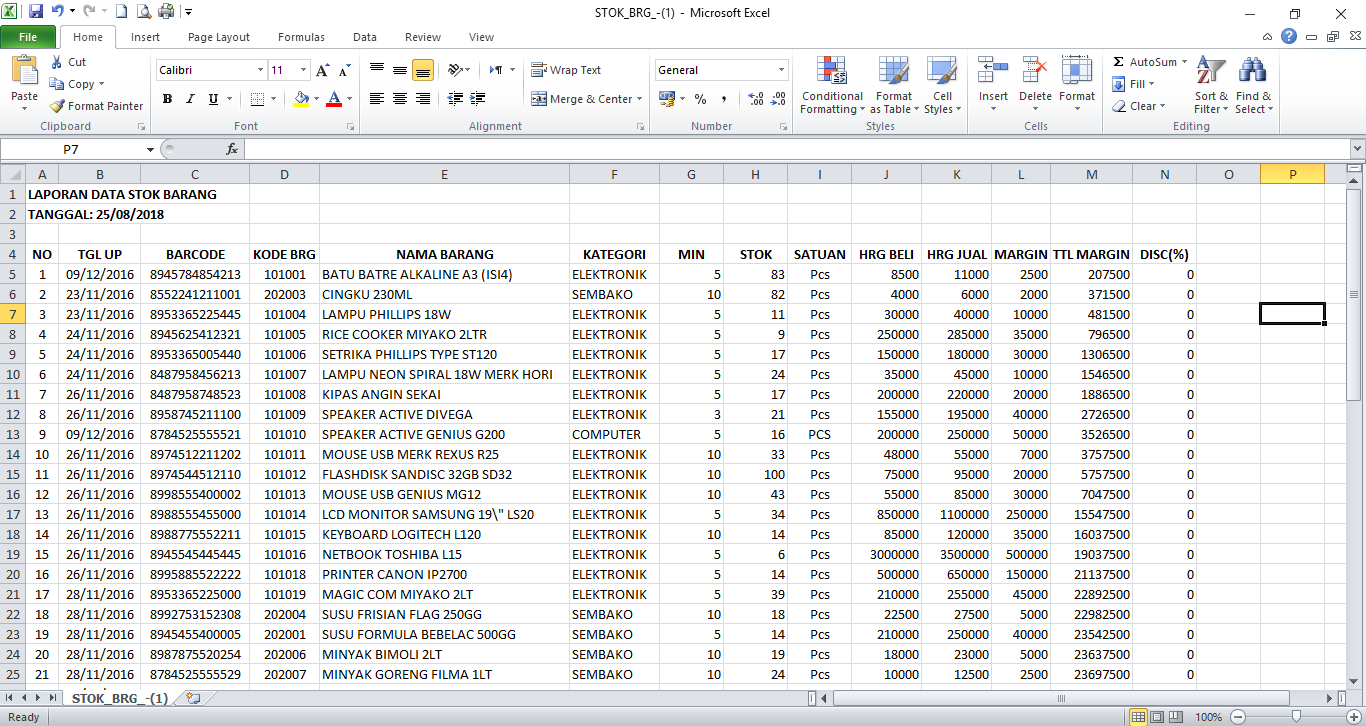Save the workbook from the Quick Access Toolbar
Viewport: 1366px width, 726px height.
(x=36, y=12)
